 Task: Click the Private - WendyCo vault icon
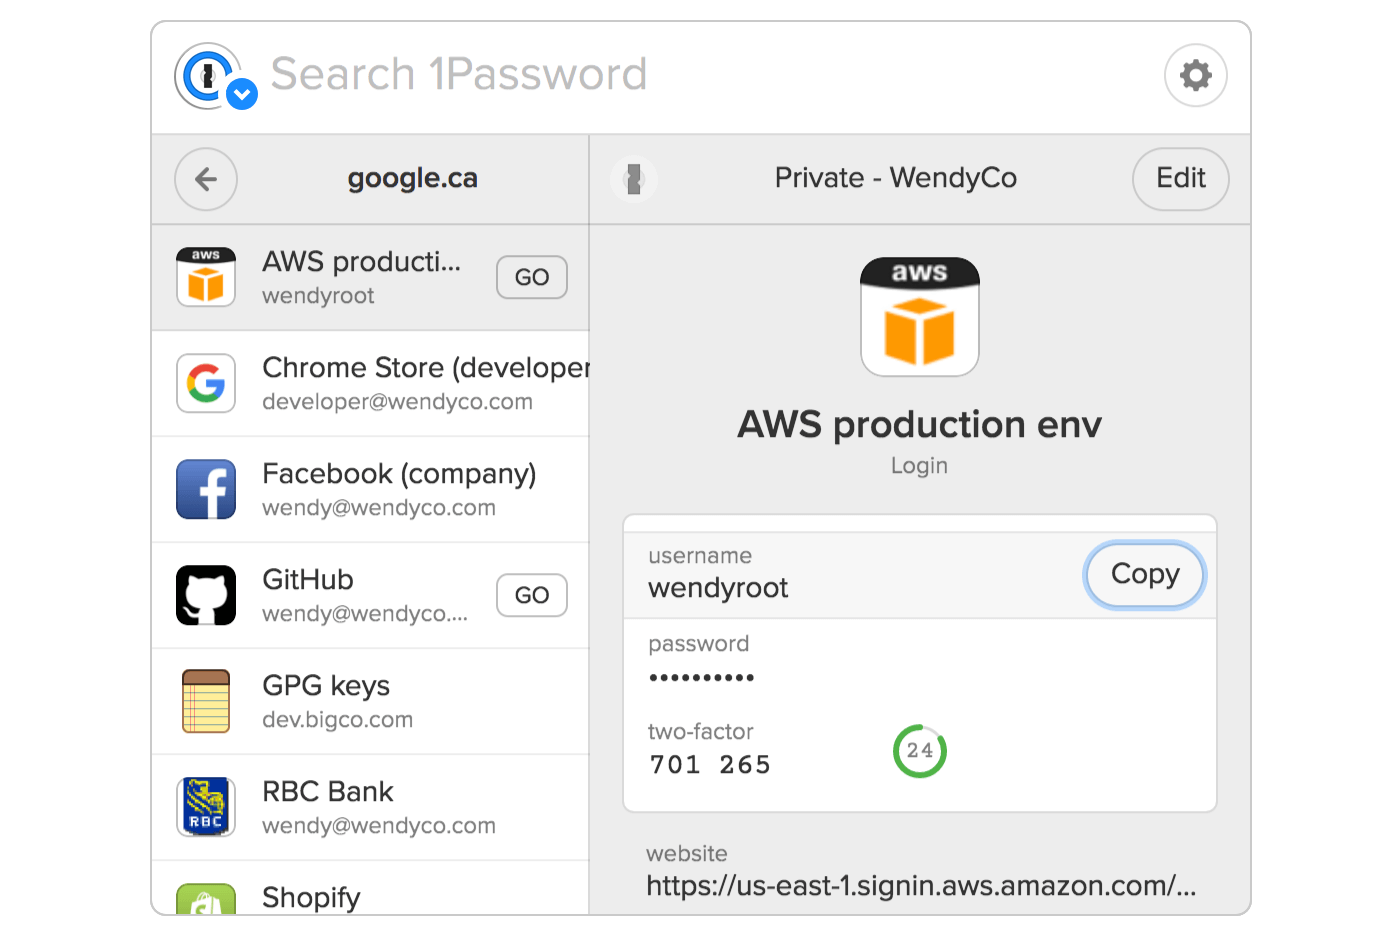pos(635,178)
